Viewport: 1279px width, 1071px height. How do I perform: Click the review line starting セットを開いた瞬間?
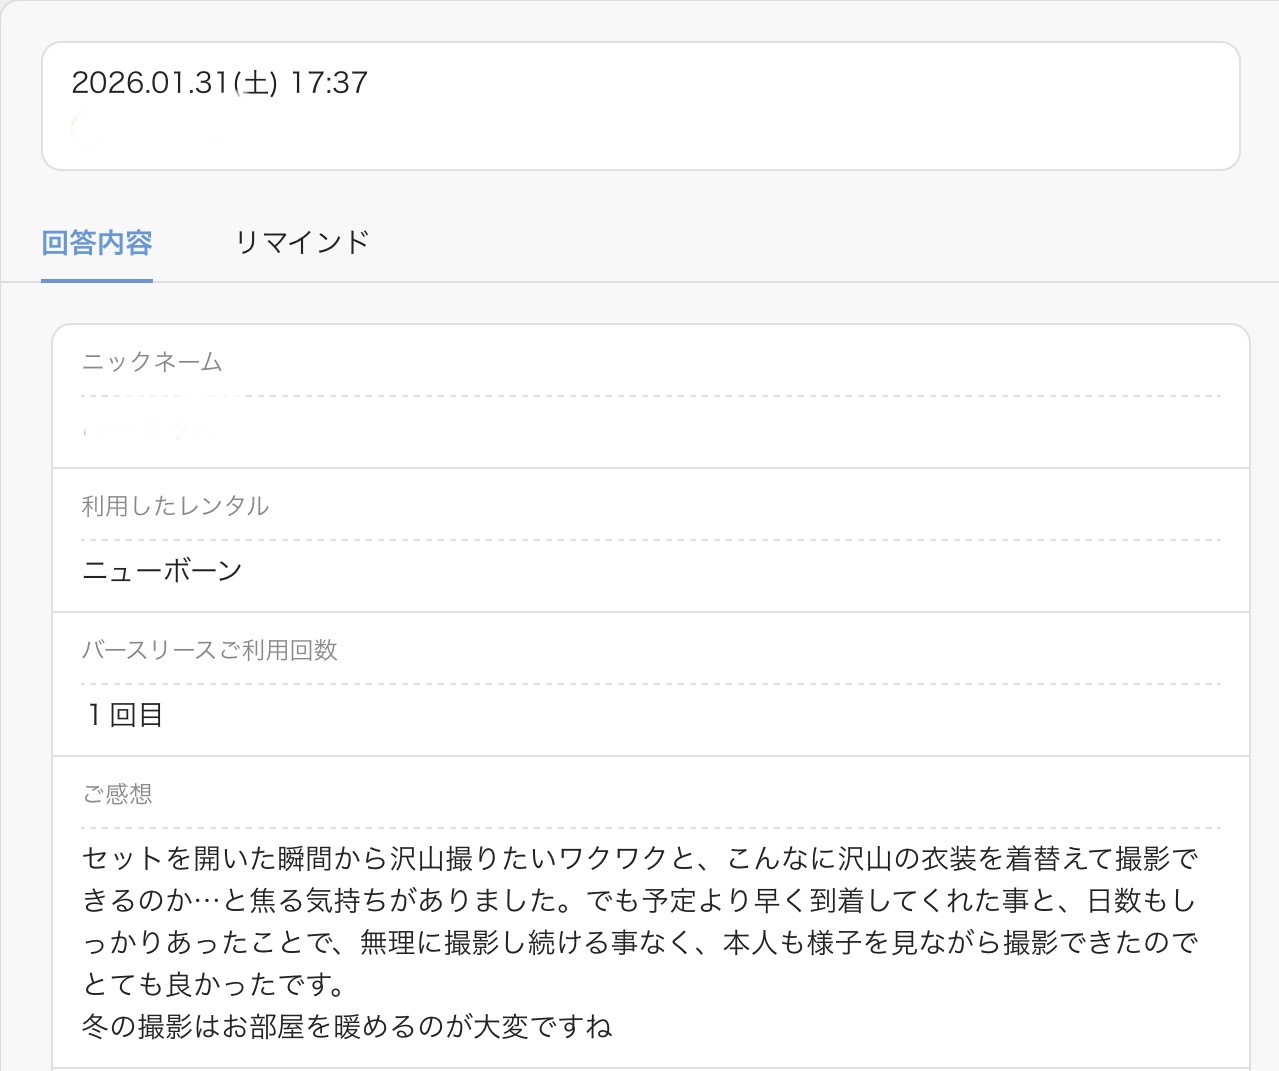pos(640,859)
